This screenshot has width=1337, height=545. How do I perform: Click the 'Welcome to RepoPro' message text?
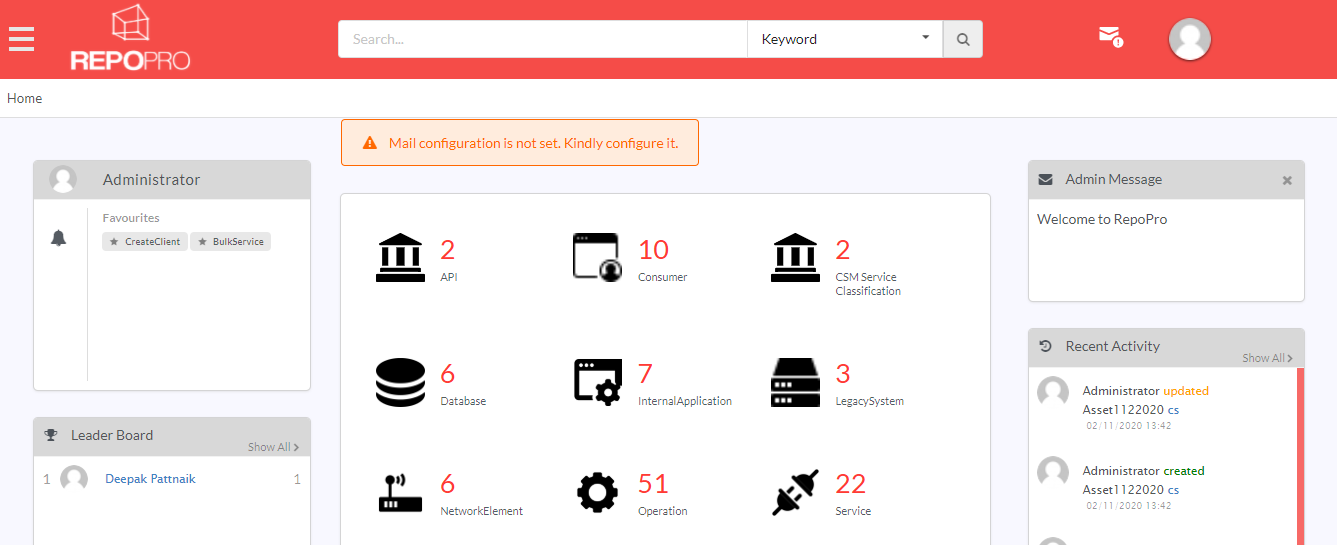click(x=1102, y=219)
